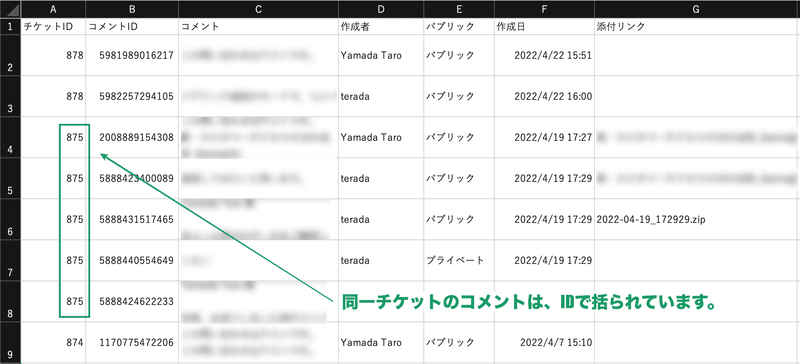Select row 6 header
The image size is (800, 364).
(10, 219)
